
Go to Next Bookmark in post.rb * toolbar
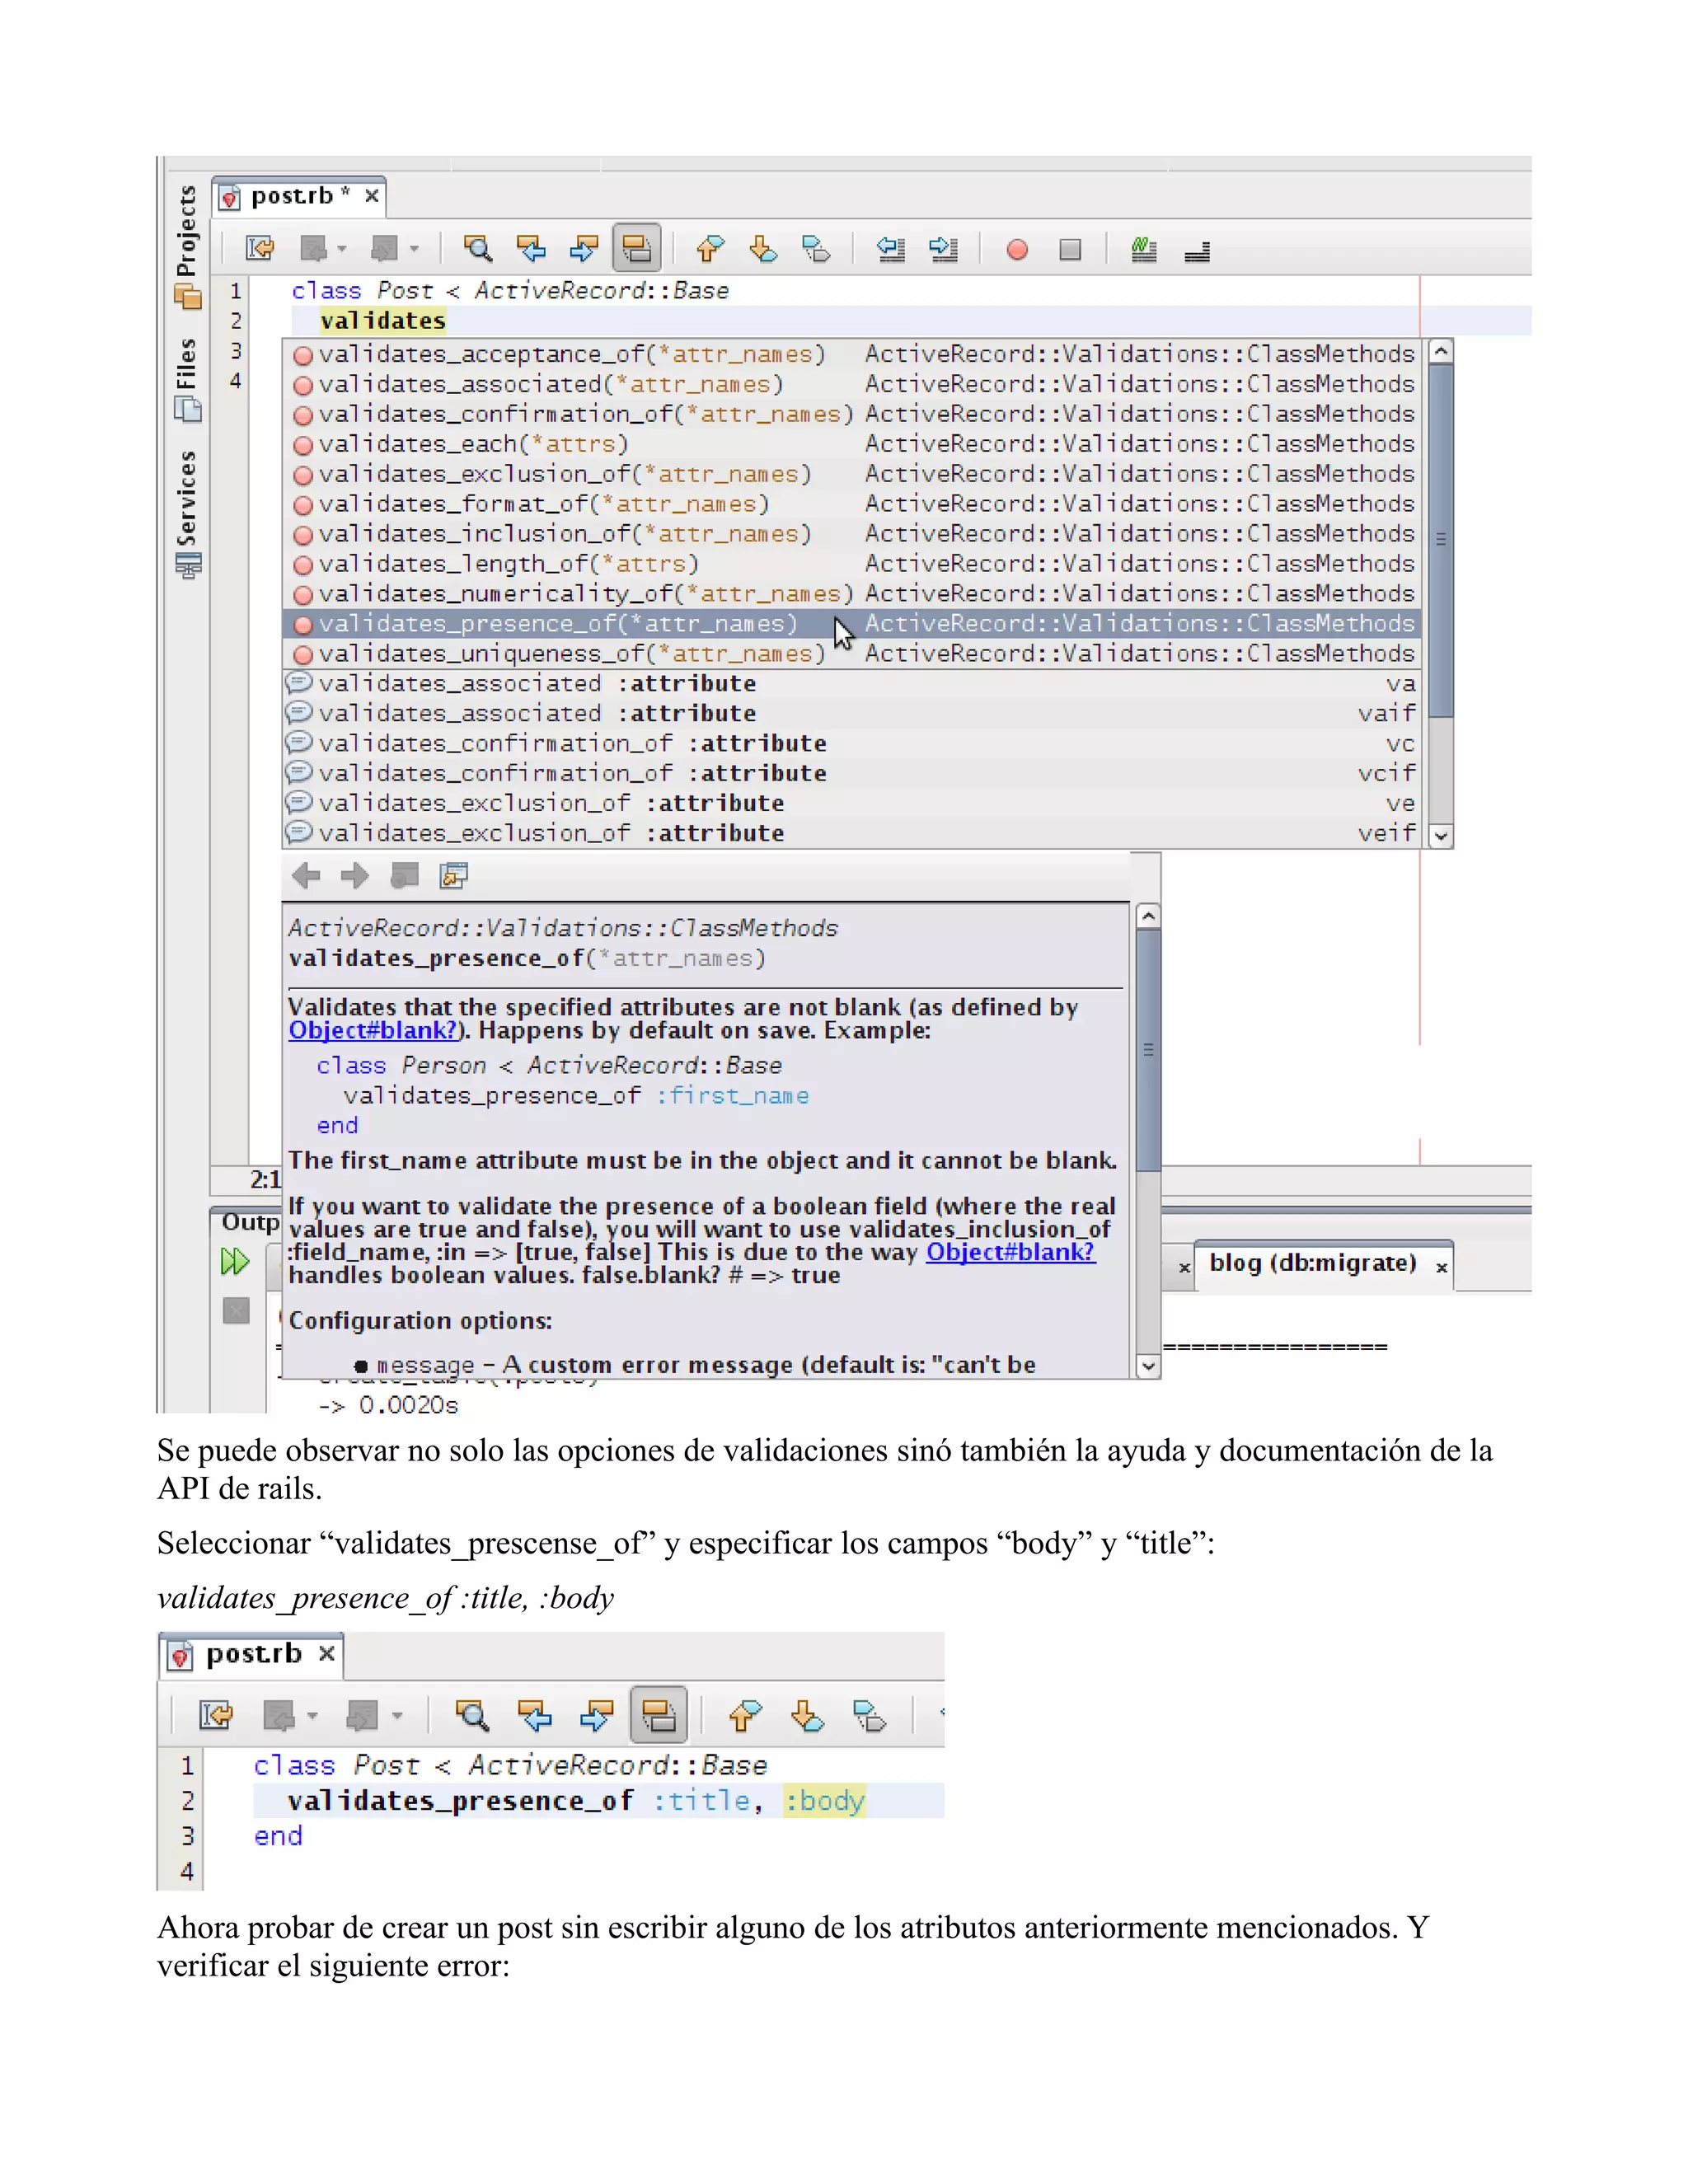[x=763, y=248]
